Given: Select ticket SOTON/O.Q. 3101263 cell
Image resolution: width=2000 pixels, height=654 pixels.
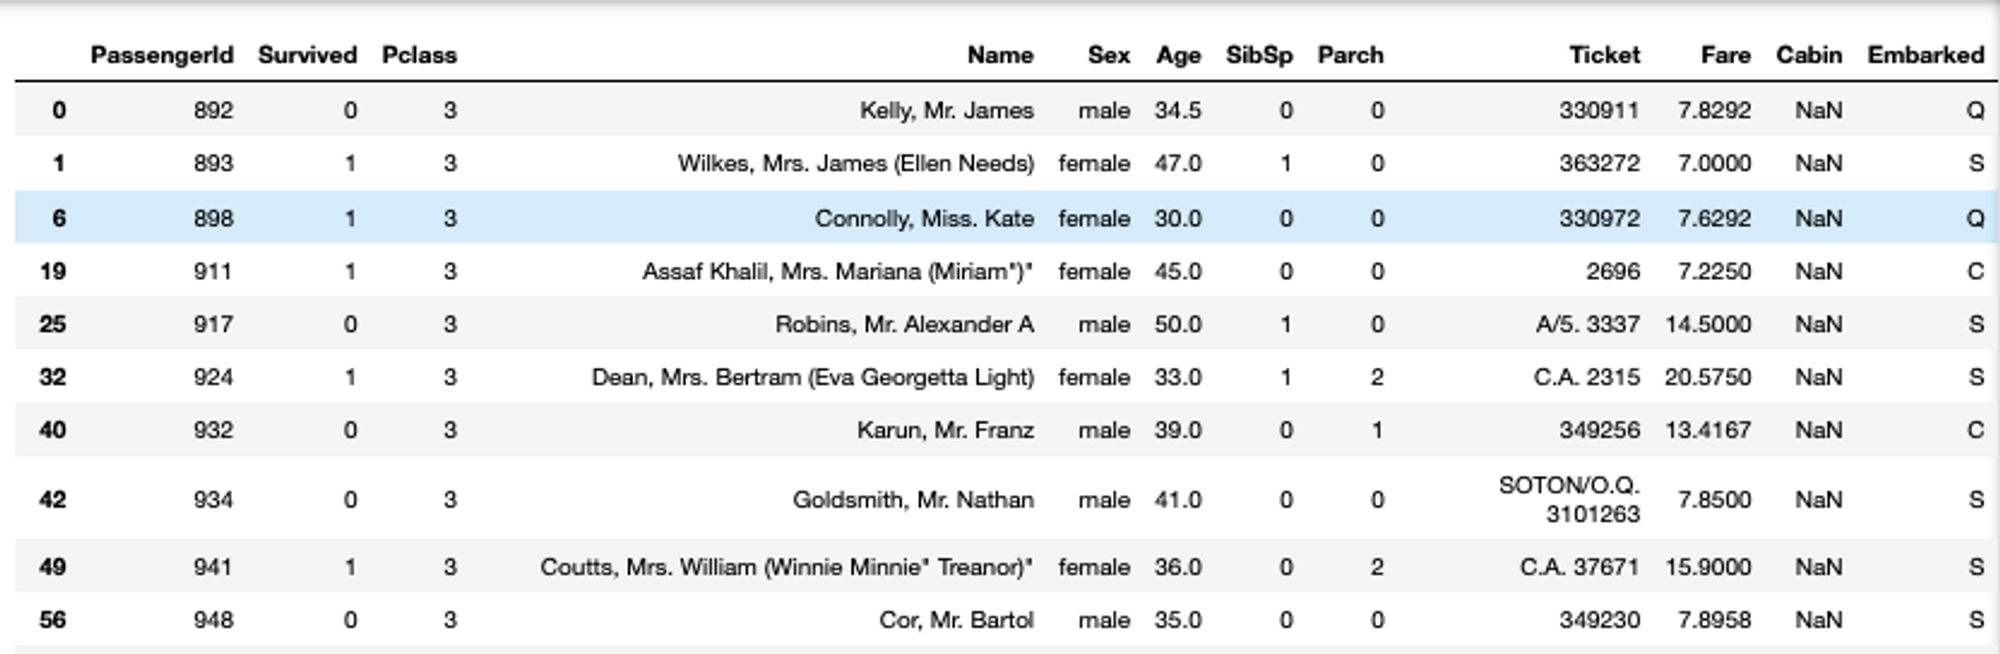Looking at the screenshot, I should coord(1569,499).
